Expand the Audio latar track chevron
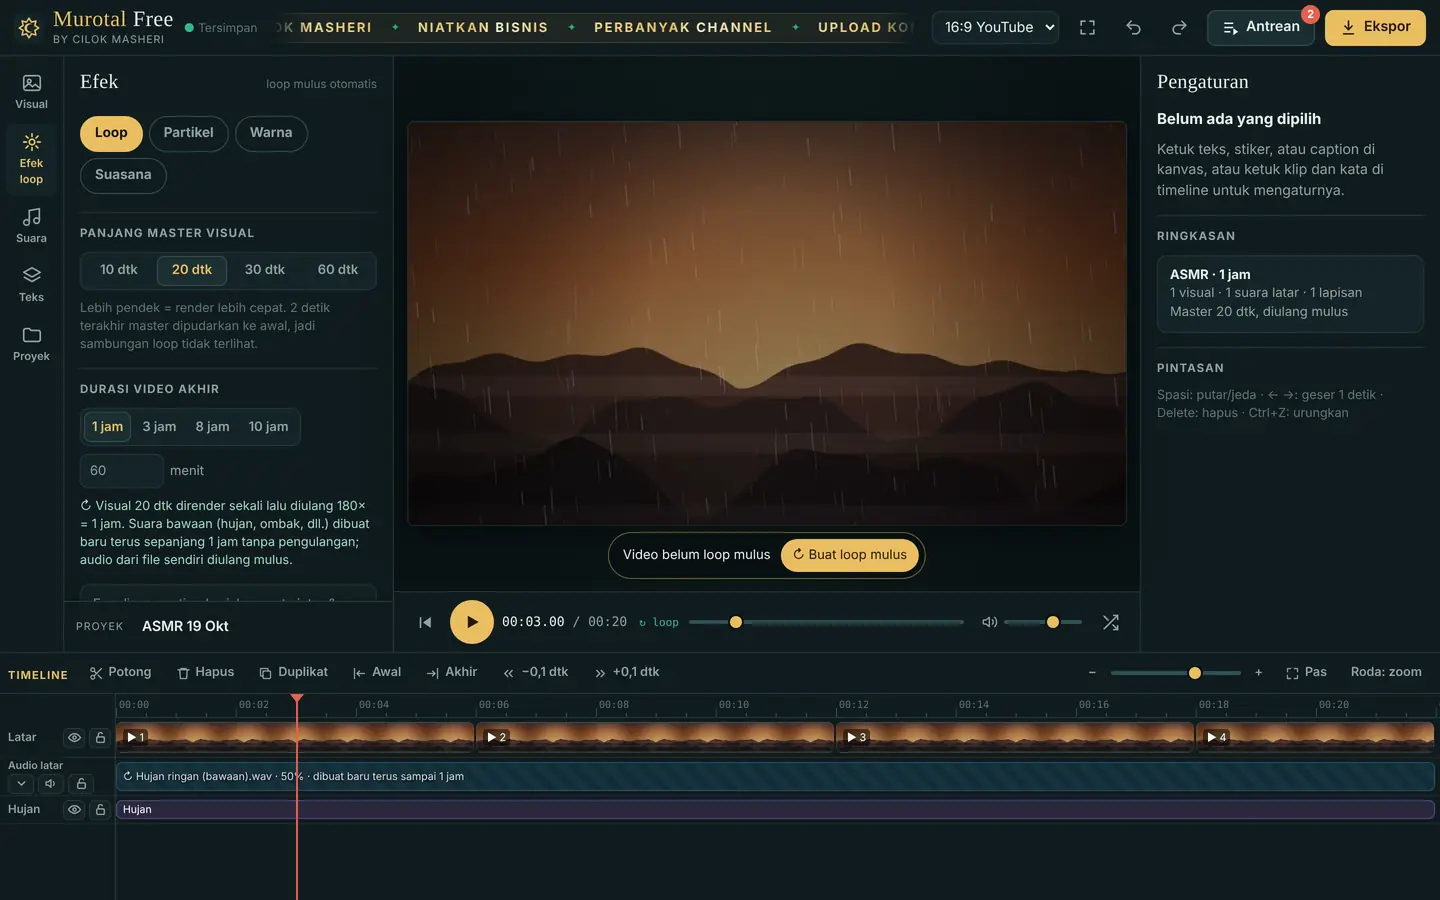 click(21, 784)
